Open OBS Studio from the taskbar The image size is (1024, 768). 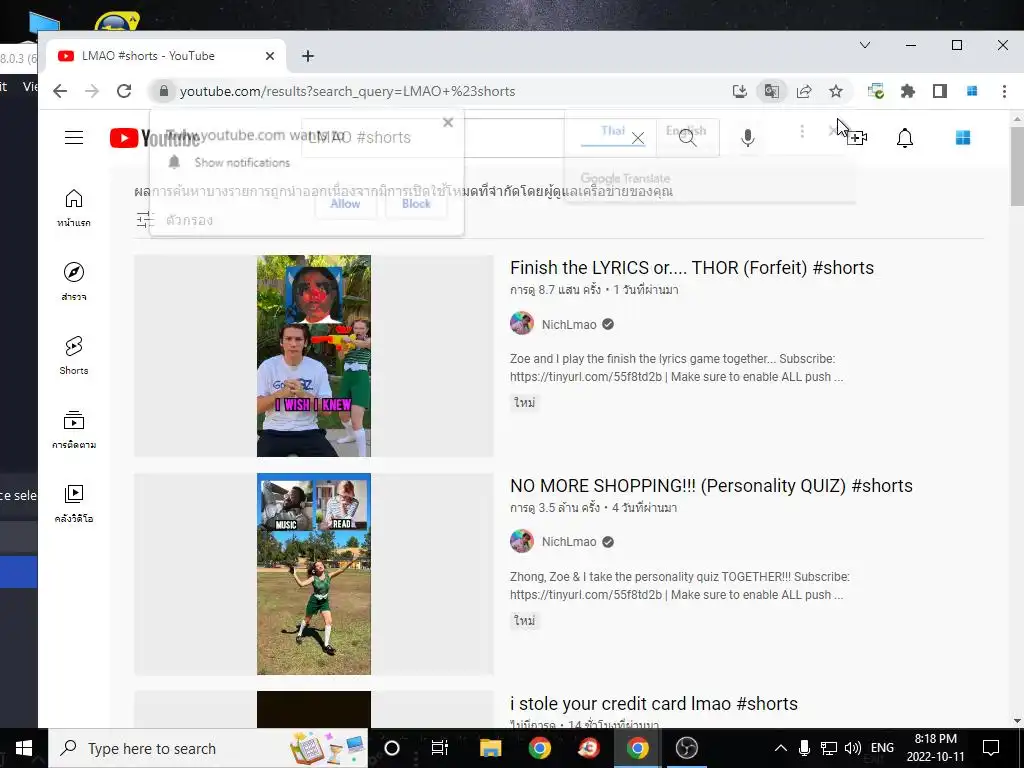[x=686, y=748]
